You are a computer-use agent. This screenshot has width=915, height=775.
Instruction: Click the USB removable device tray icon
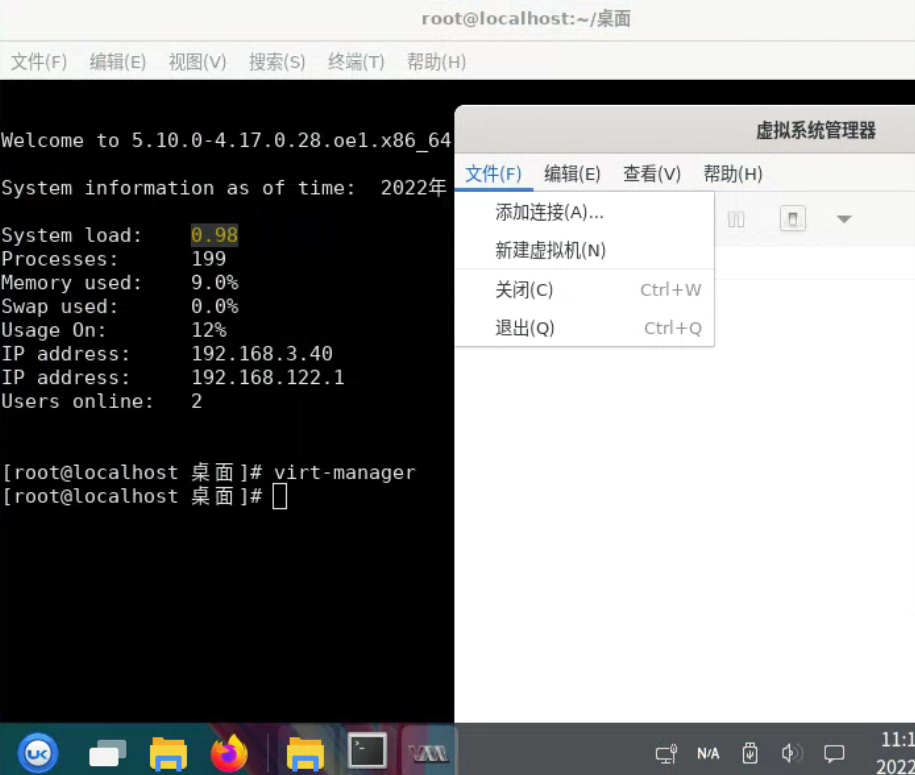click(x=749, y=753)
